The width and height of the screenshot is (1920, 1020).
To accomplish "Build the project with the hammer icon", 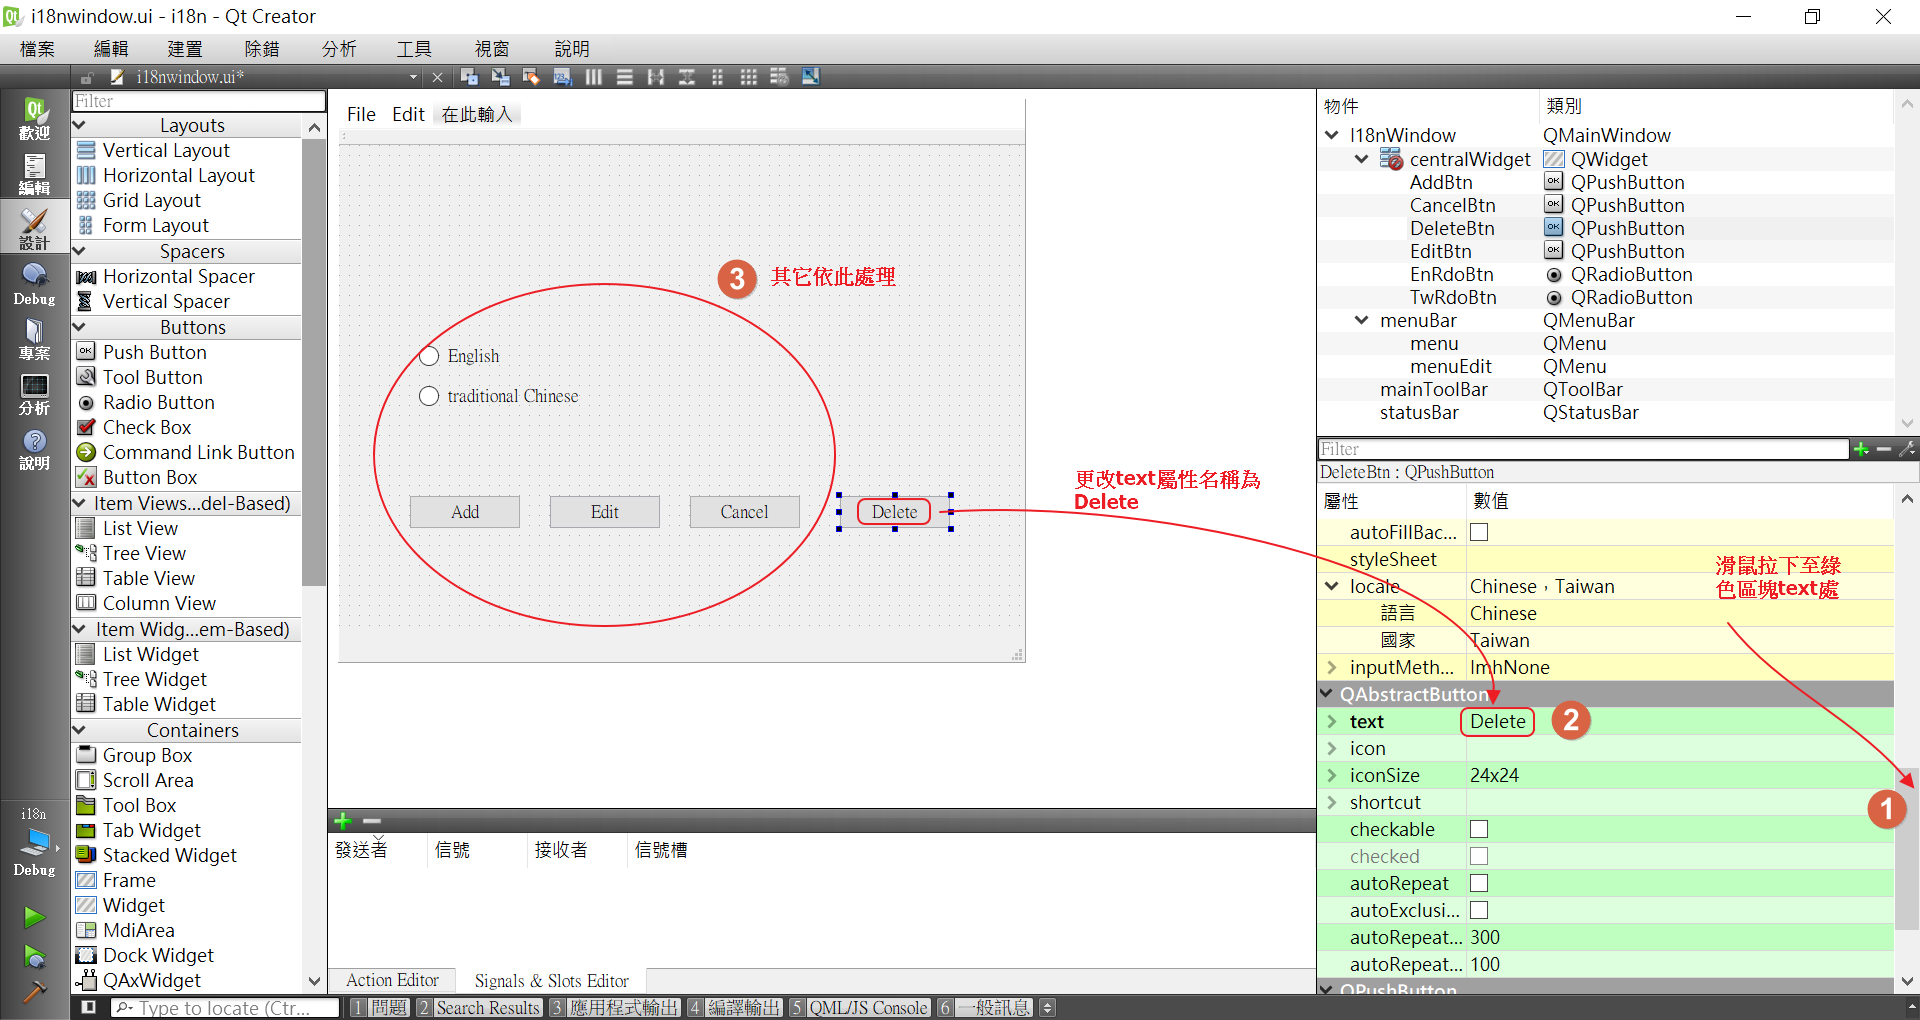I will [x=34, y=992].
